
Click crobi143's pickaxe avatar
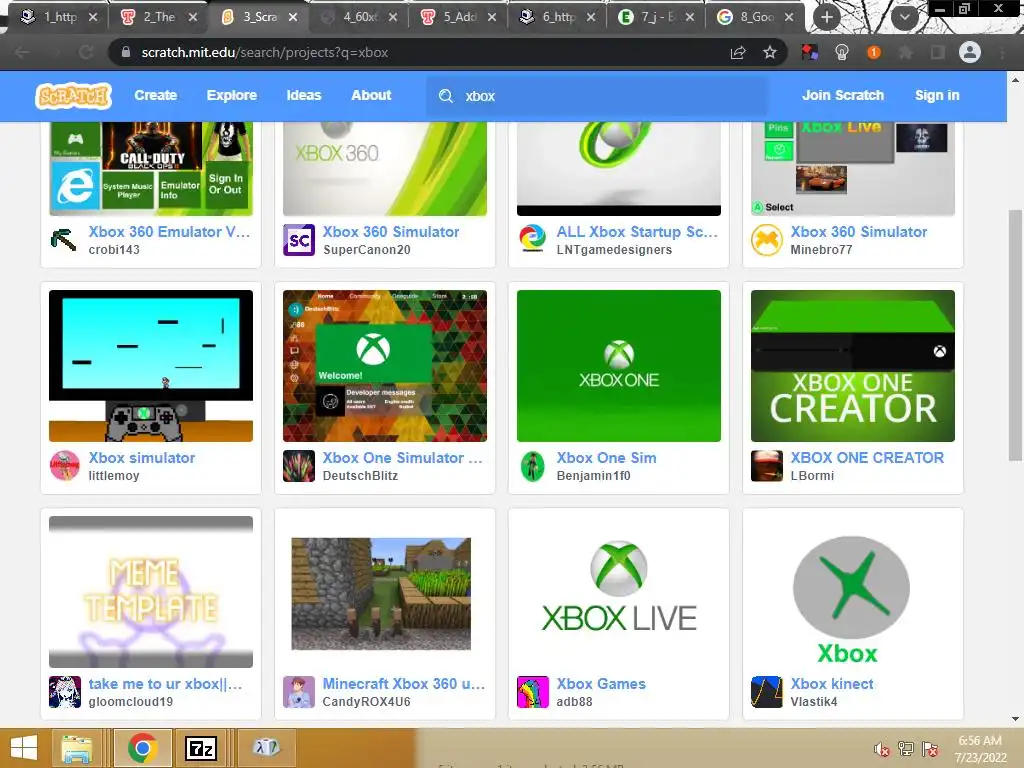[x=65, y=240]
